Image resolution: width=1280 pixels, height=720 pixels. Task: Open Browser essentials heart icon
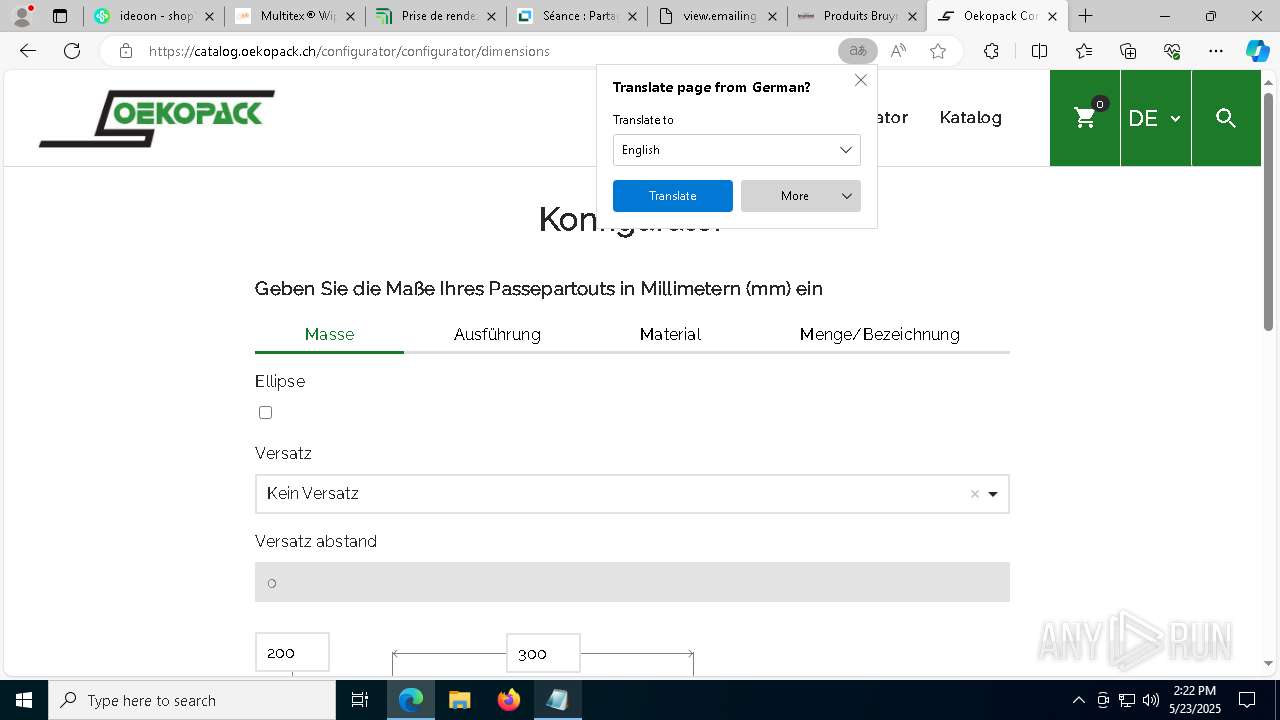[x=1172, y=51]
